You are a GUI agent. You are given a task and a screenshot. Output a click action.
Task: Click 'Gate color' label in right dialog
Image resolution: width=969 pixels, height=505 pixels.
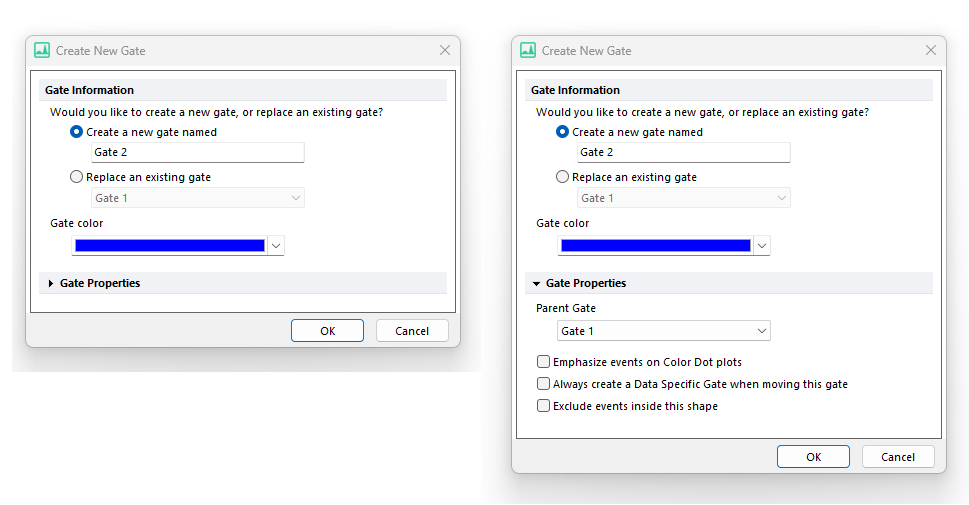tap(562, 223)
